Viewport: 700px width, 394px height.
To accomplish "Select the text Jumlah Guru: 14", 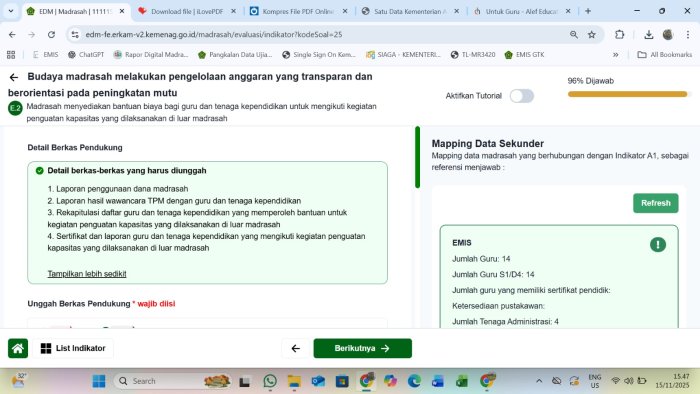I will point(481,259).
